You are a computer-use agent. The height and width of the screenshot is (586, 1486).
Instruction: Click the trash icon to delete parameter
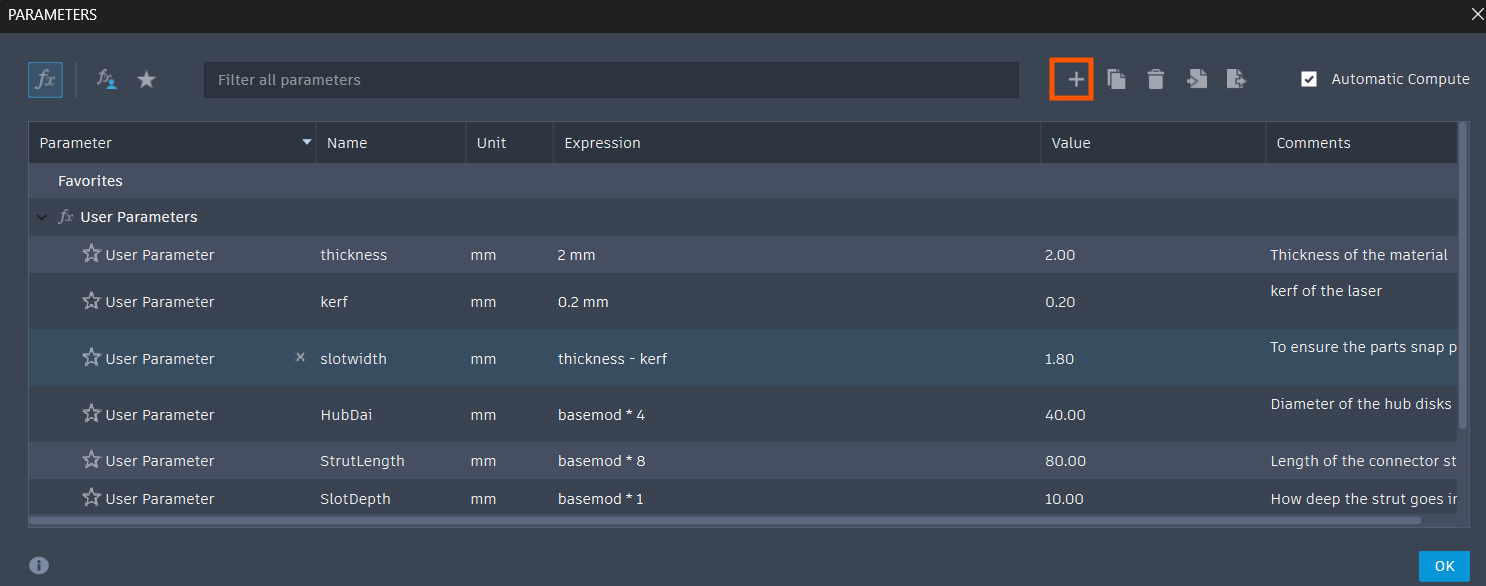[x=1156, y=80]
